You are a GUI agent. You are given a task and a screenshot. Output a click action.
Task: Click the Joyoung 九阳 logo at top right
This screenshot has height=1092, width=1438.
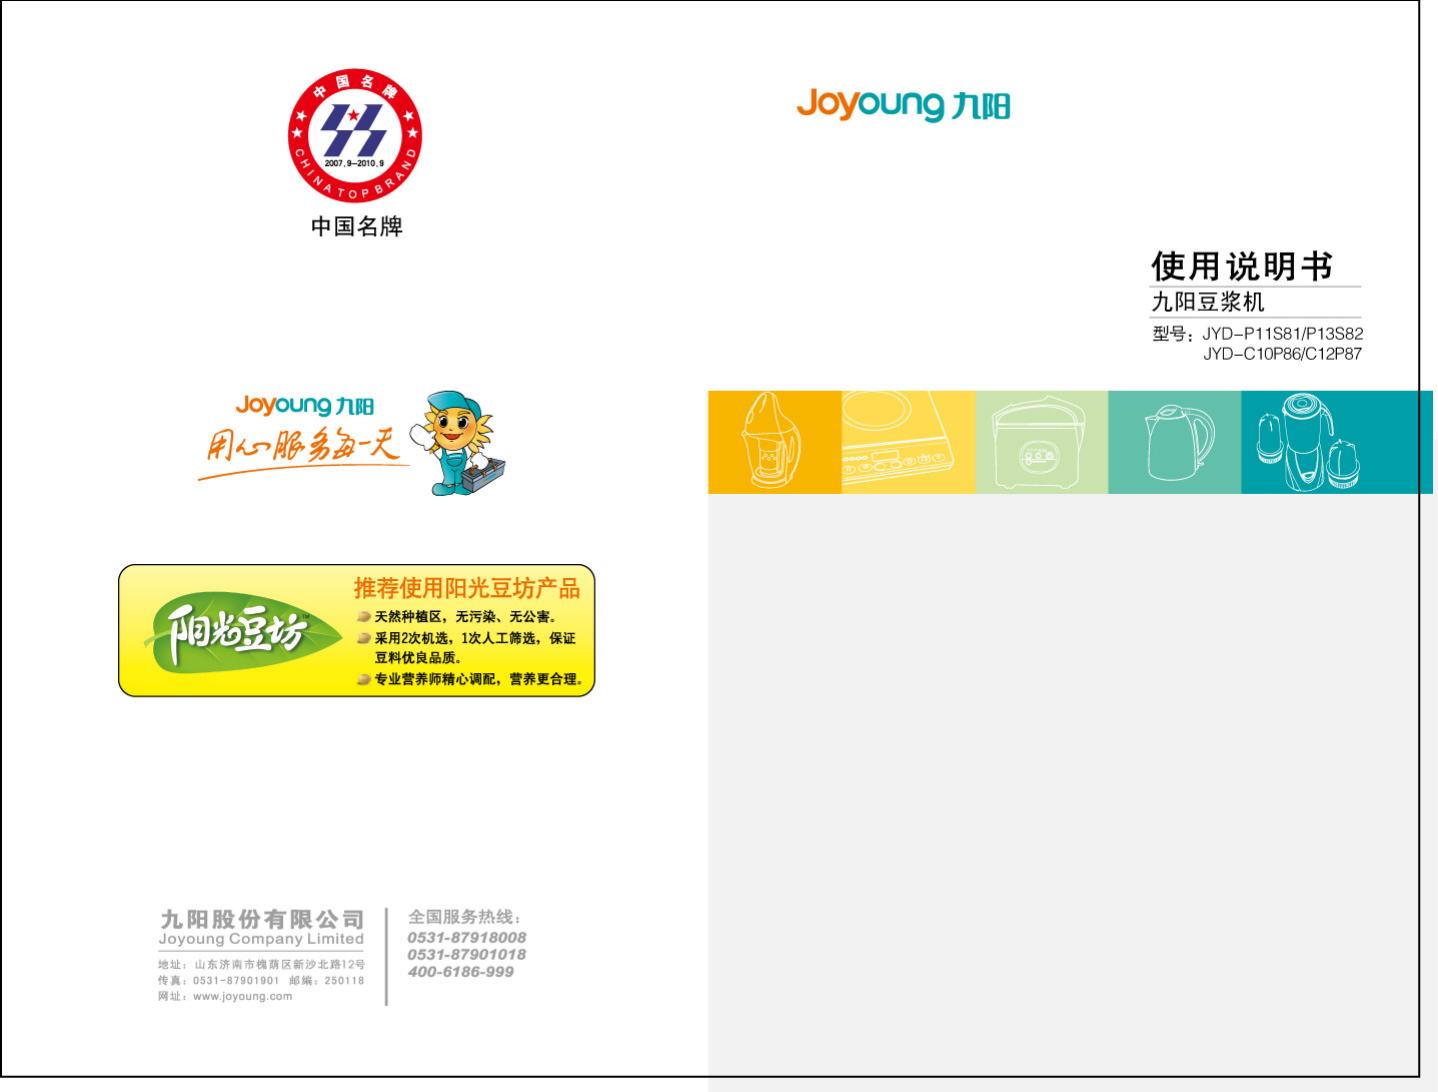(902, 104)
